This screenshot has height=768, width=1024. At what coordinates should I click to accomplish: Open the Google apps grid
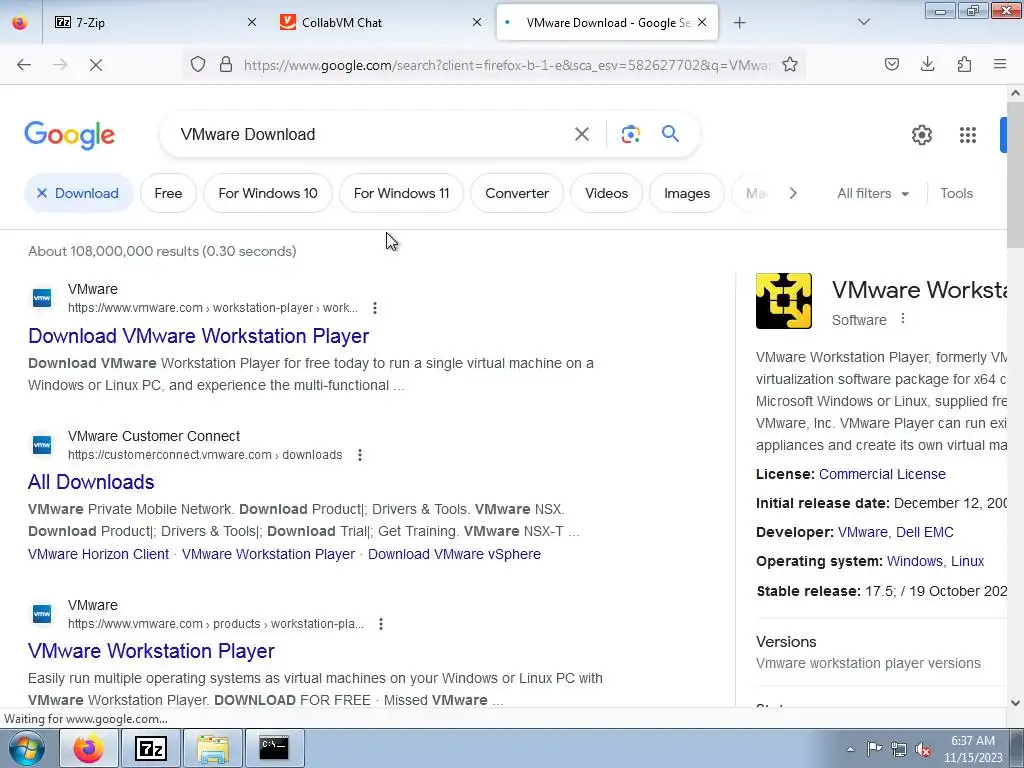coord(968,135)
